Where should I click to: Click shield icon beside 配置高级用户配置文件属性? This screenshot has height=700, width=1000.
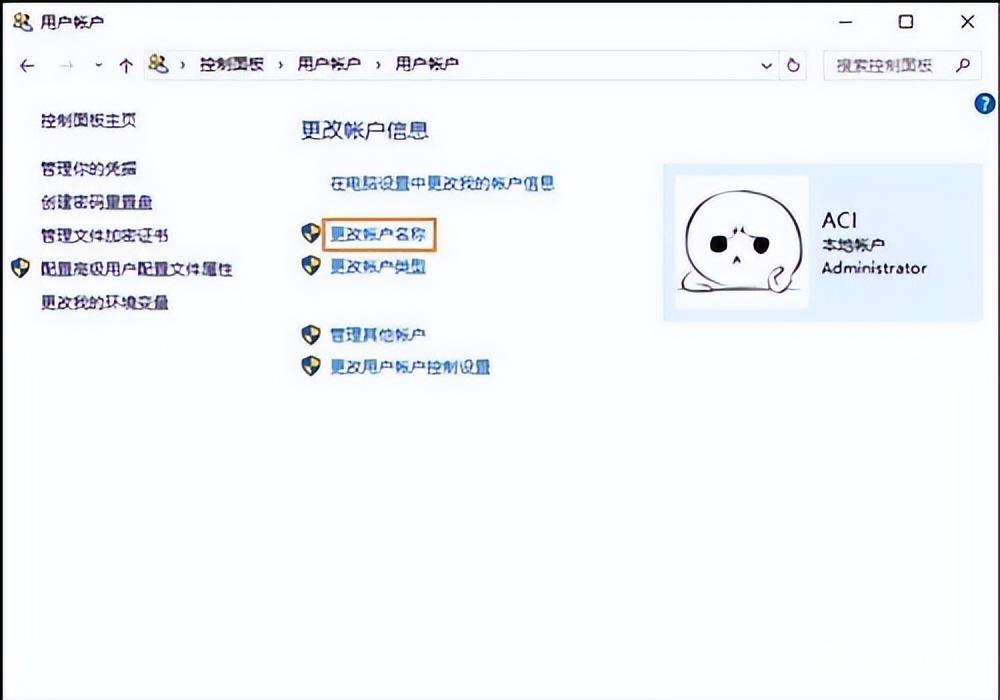pyautogui.click(x=20, y=269)
